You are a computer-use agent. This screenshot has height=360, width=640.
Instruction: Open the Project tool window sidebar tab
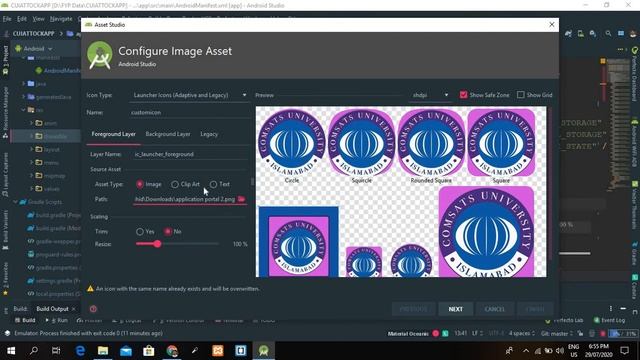pyautogui.click(x=5, y=60)
